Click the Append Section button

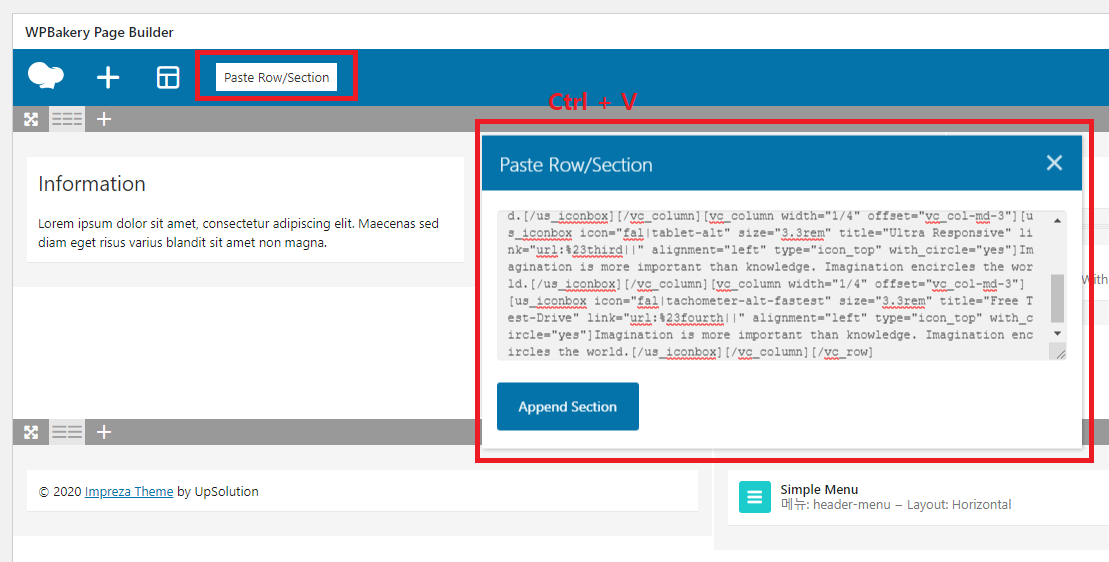click(x=568, y=406)
